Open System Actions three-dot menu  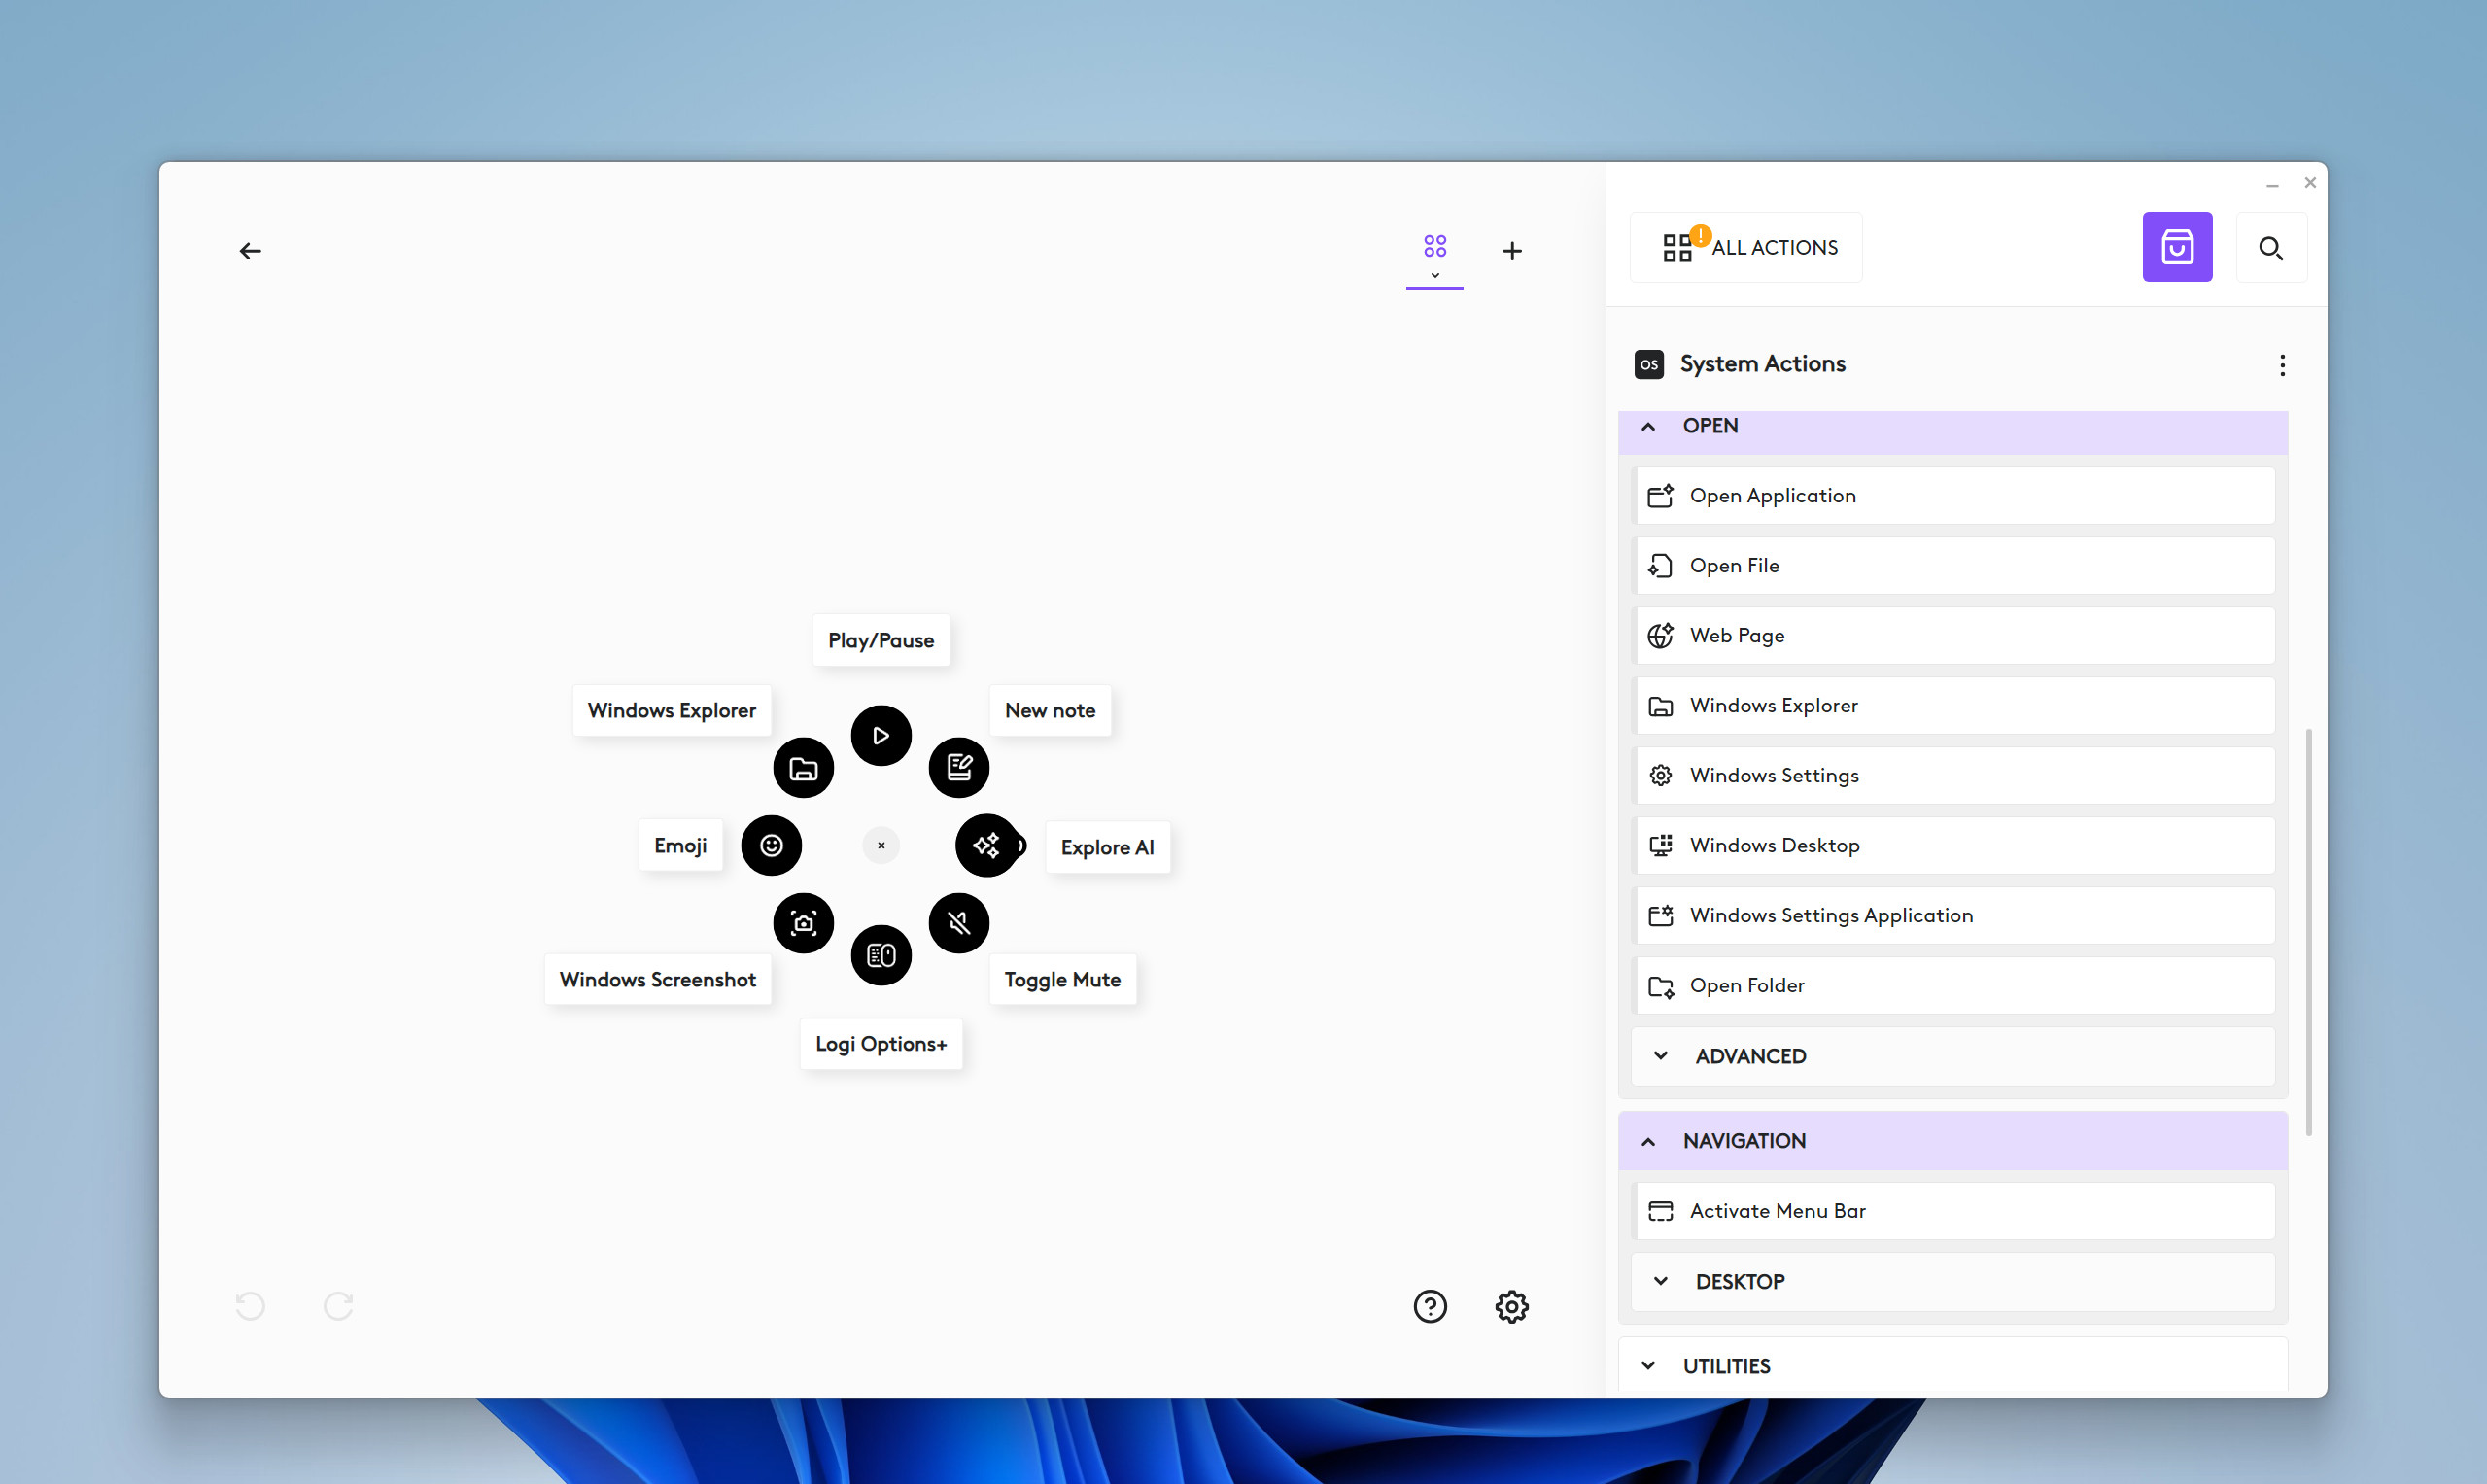[2282, 365]
